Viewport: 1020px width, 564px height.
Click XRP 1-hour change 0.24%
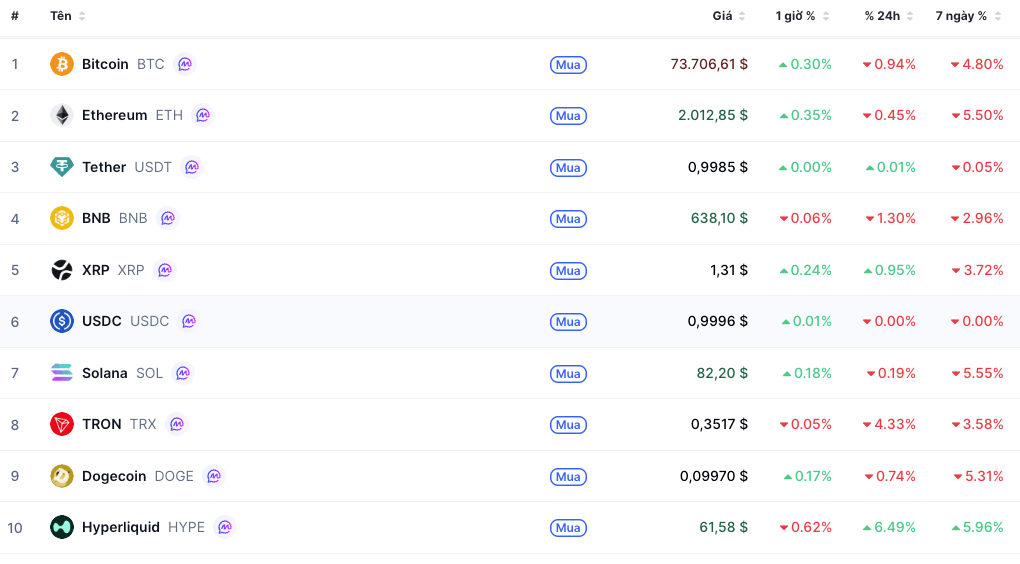coord(805,269)
